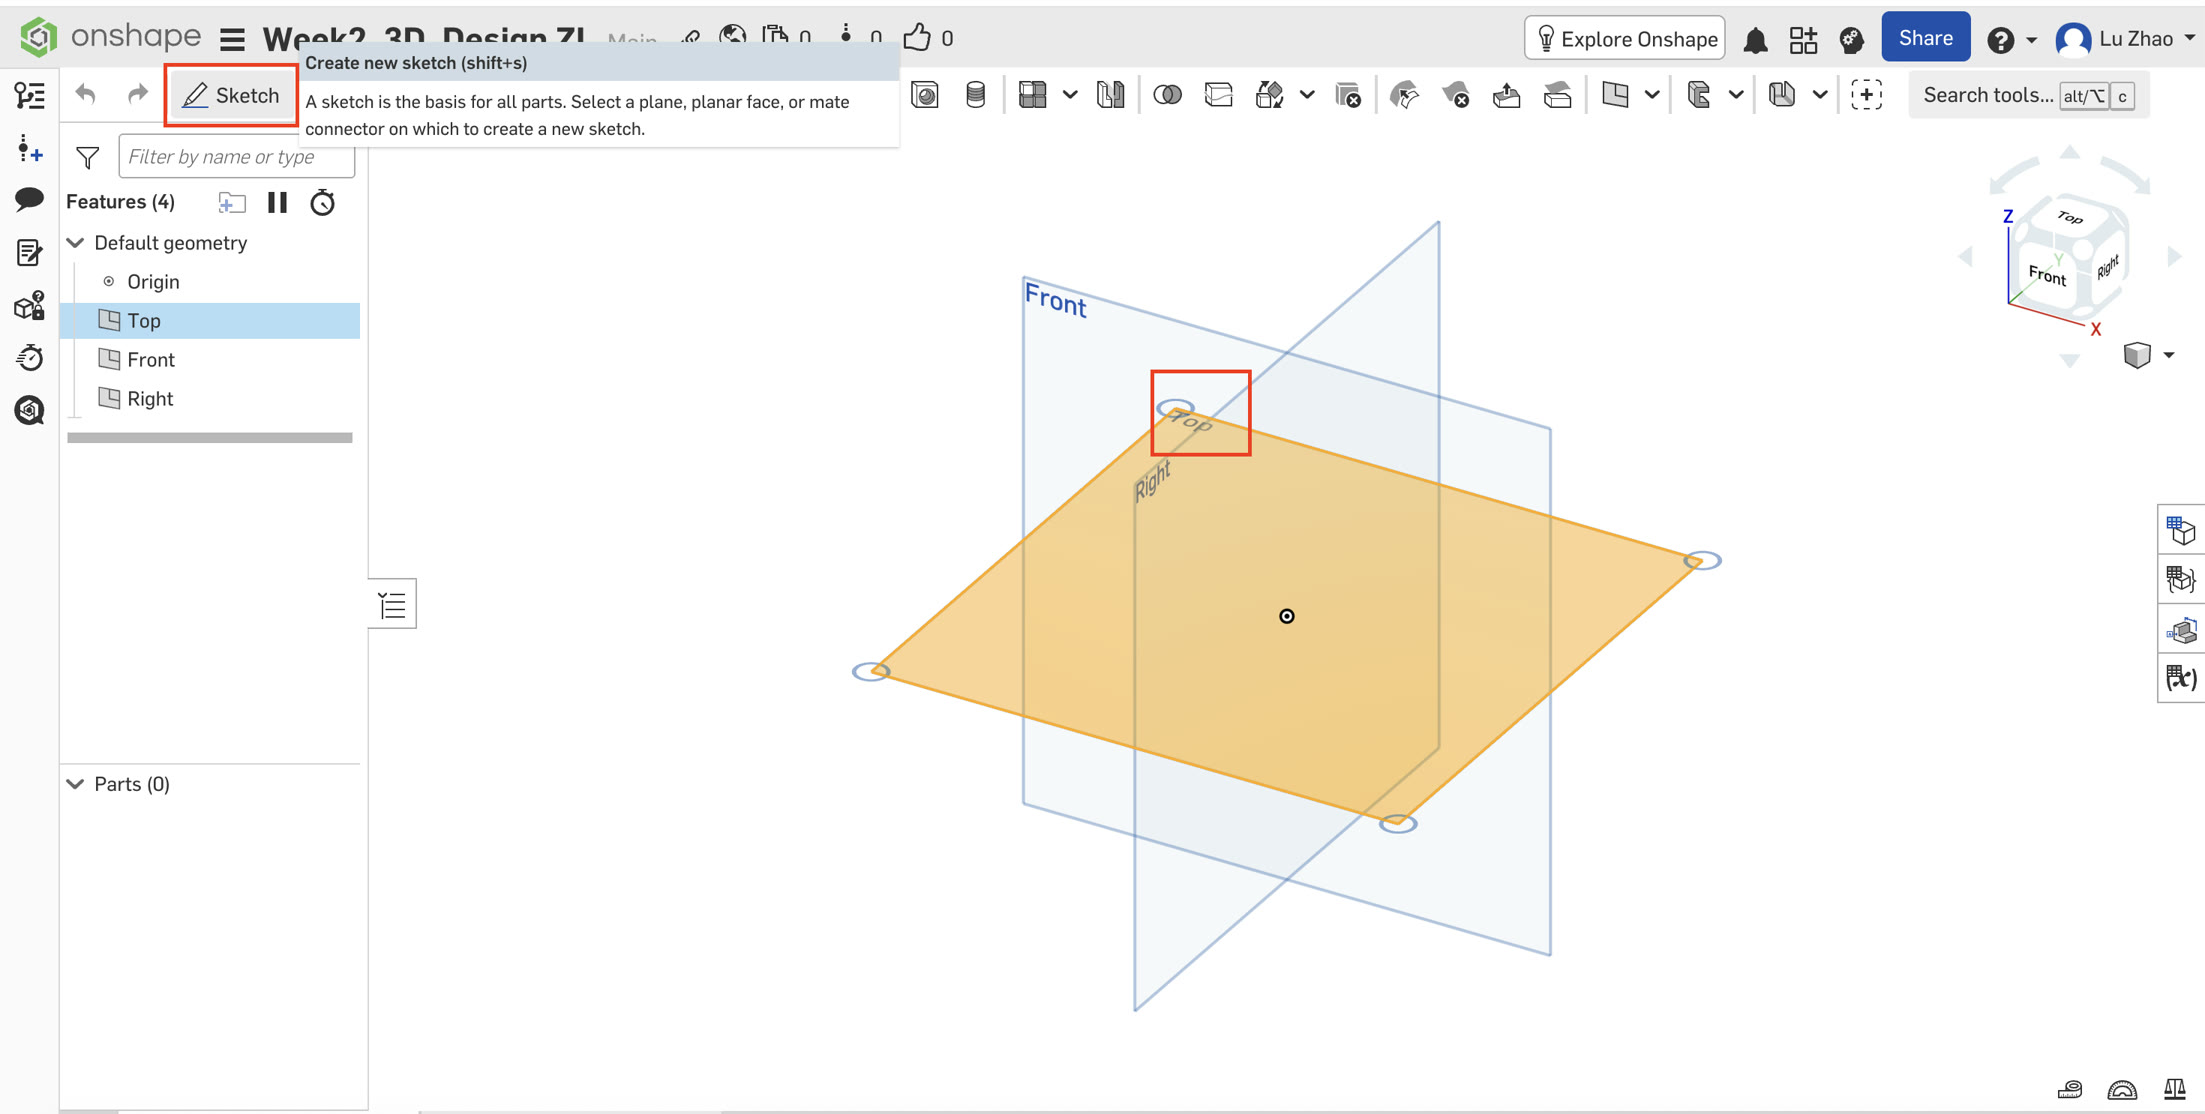Screen dimensions: 2205x1114
Task: Click the horizontal scrollbar under feature list
Action: 209,437
